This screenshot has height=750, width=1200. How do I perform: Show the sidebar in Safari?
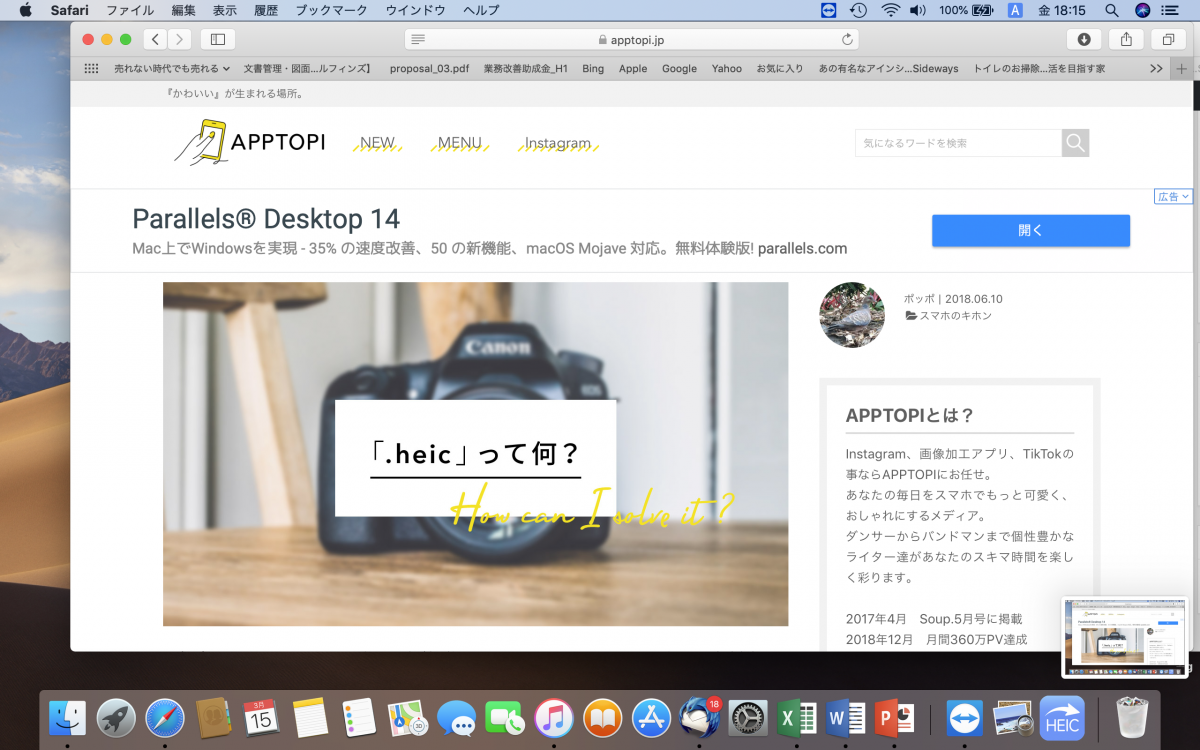(x=216, y=40)
